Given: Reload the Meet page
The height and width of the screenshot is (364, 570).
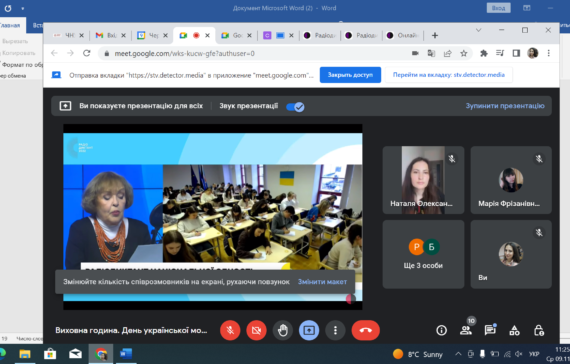Looking at the screenshot, I should (87, 53).
